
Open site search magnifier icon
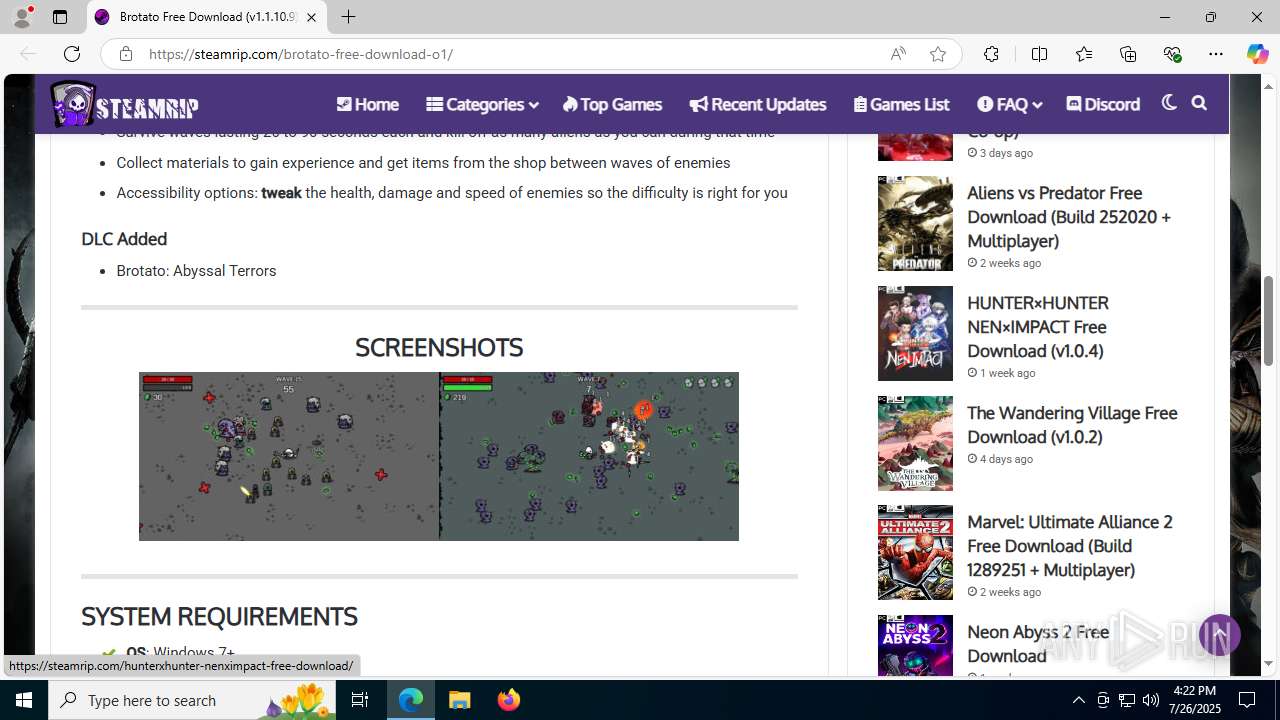[x=1199, y=103]
